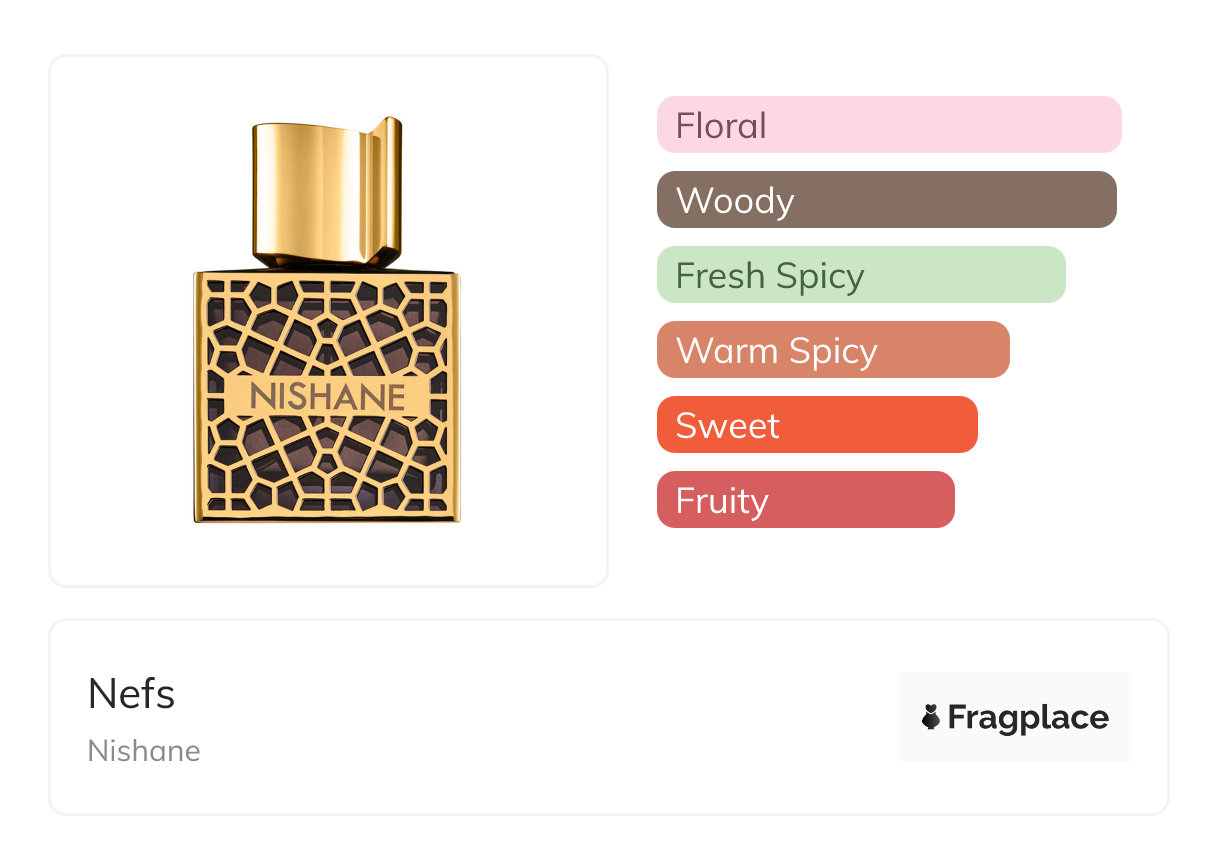Click the word "Floral"
The height and width of the screenshot is (864, 1218).
coord(721,126)
